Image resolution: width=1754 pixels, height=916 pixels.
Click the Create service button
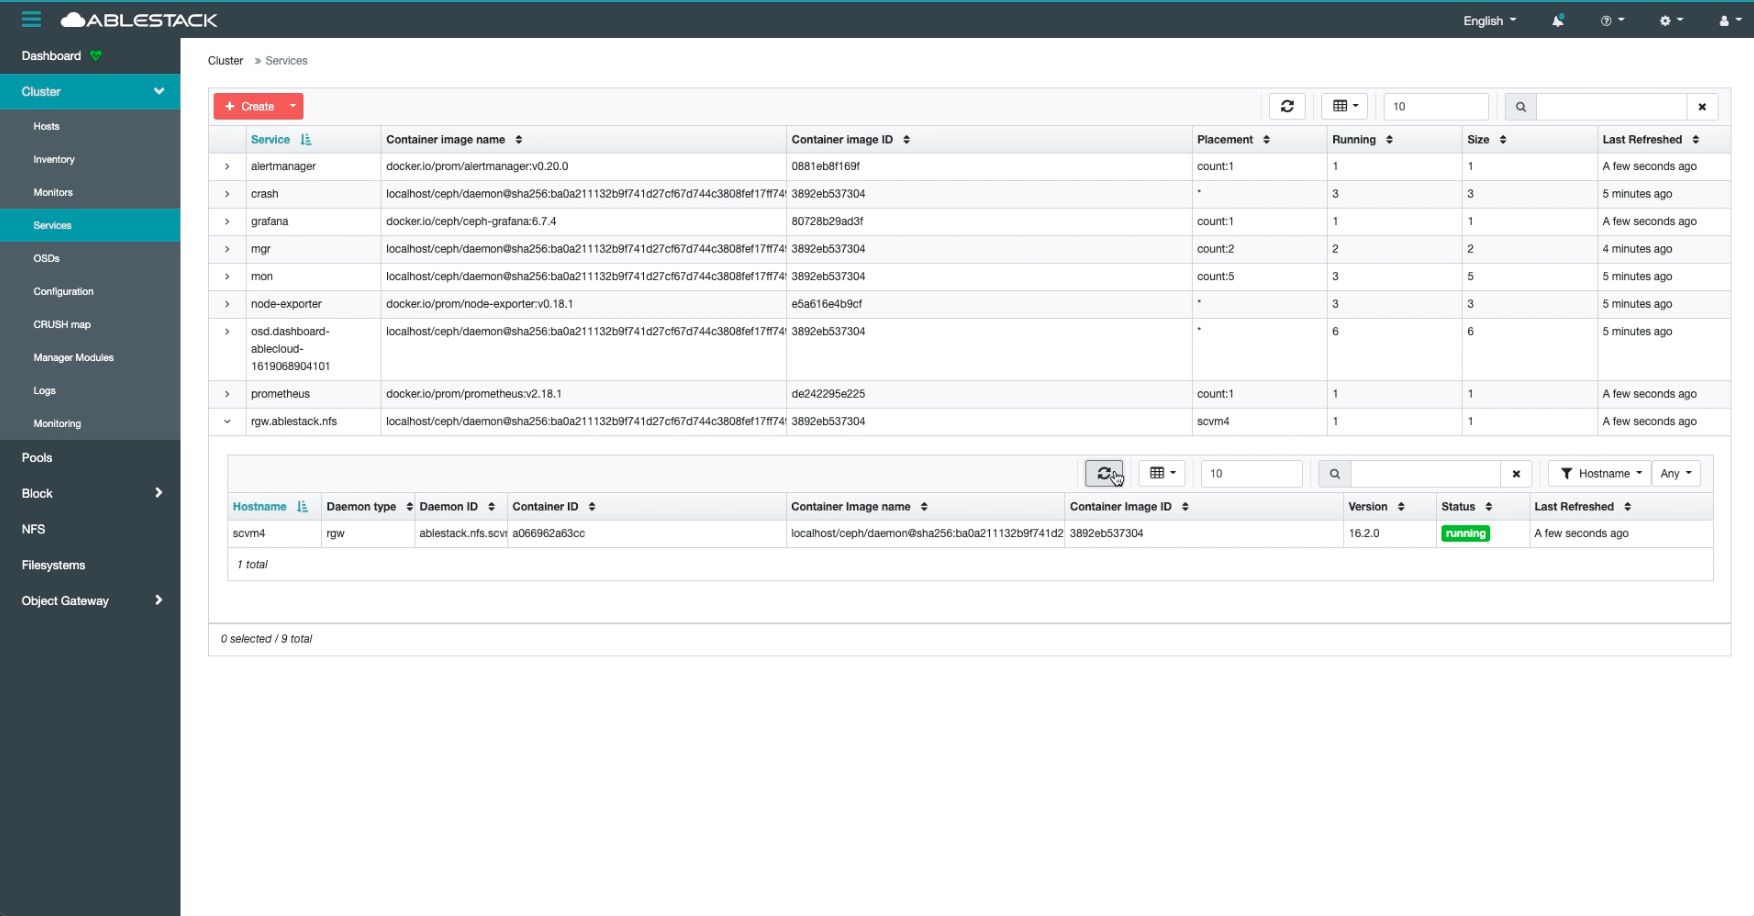(249, 106)
